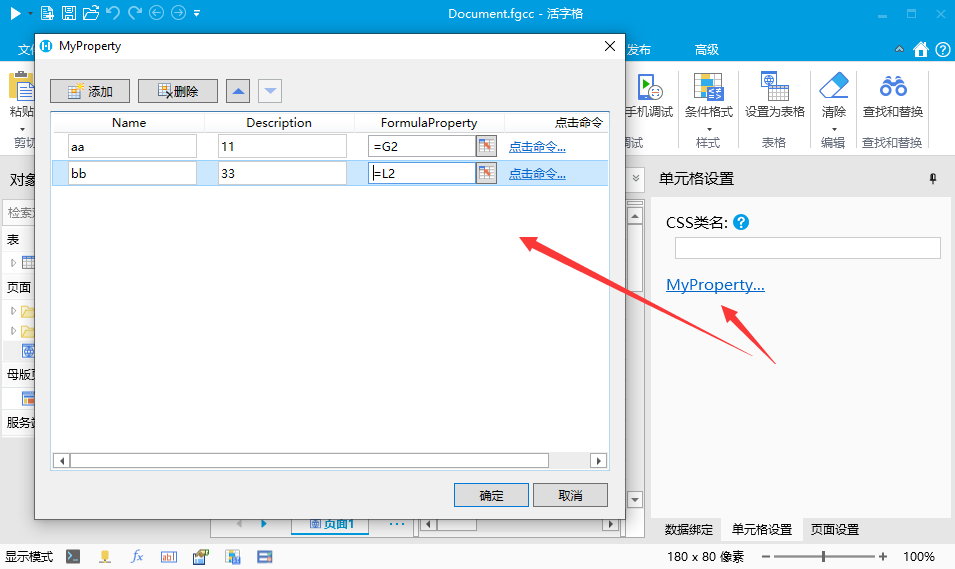Click the formula field containing =L2
This screenshot has width=955, height=569.
(421, 173)
